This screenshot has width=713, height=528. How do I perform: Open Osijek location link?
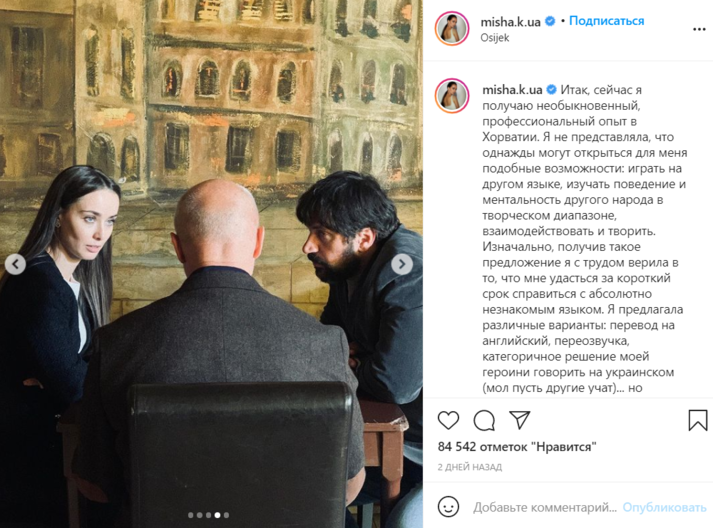click(x=495, y=38)
